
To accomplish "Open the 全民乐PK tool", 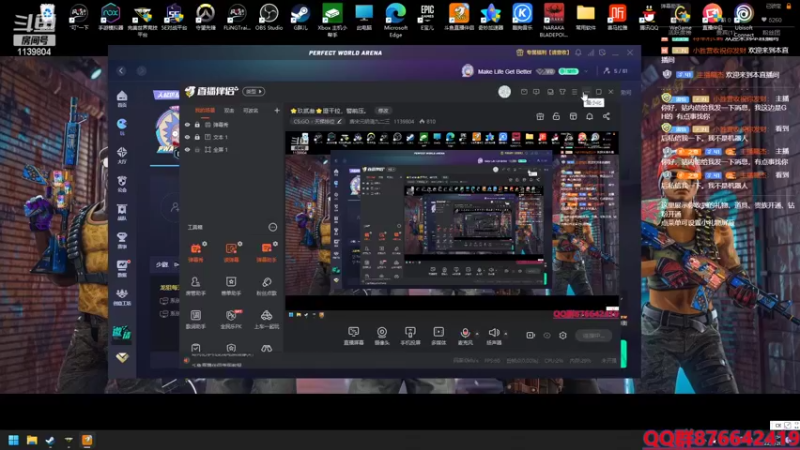I will (x=231, y=319).
